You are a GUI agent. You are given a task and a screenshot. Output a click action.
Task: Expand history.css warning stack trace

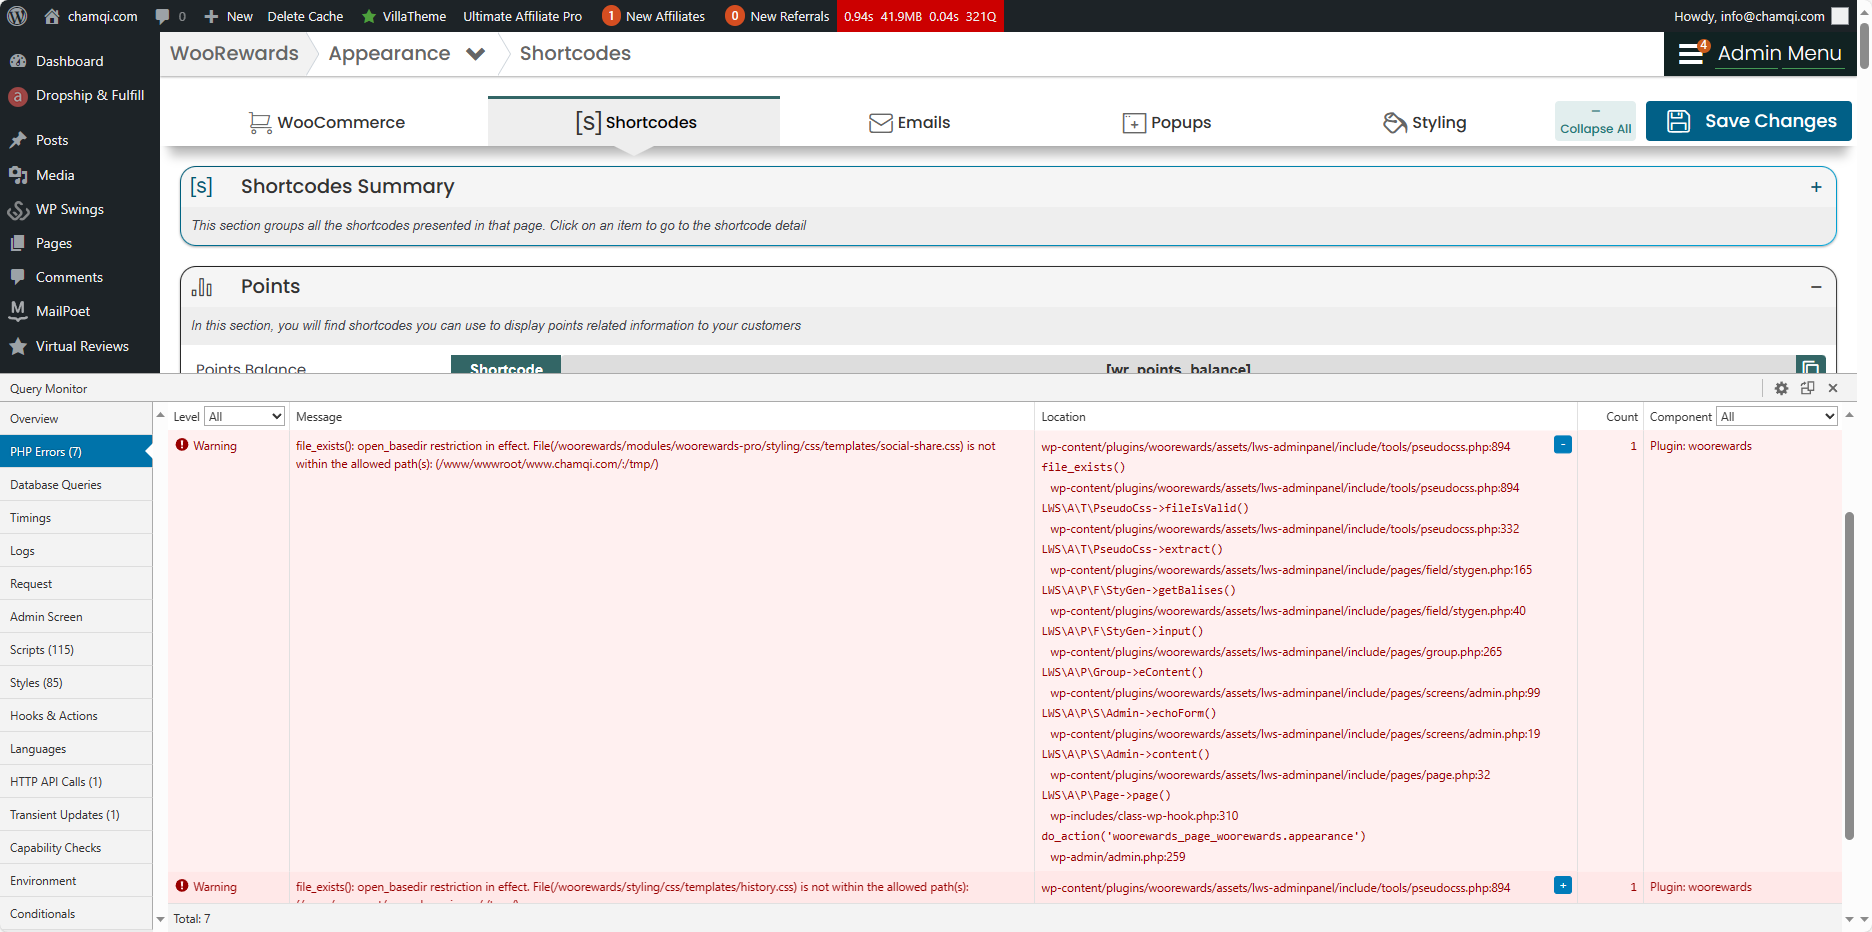pyautogui.click(x=1563, y=885)
